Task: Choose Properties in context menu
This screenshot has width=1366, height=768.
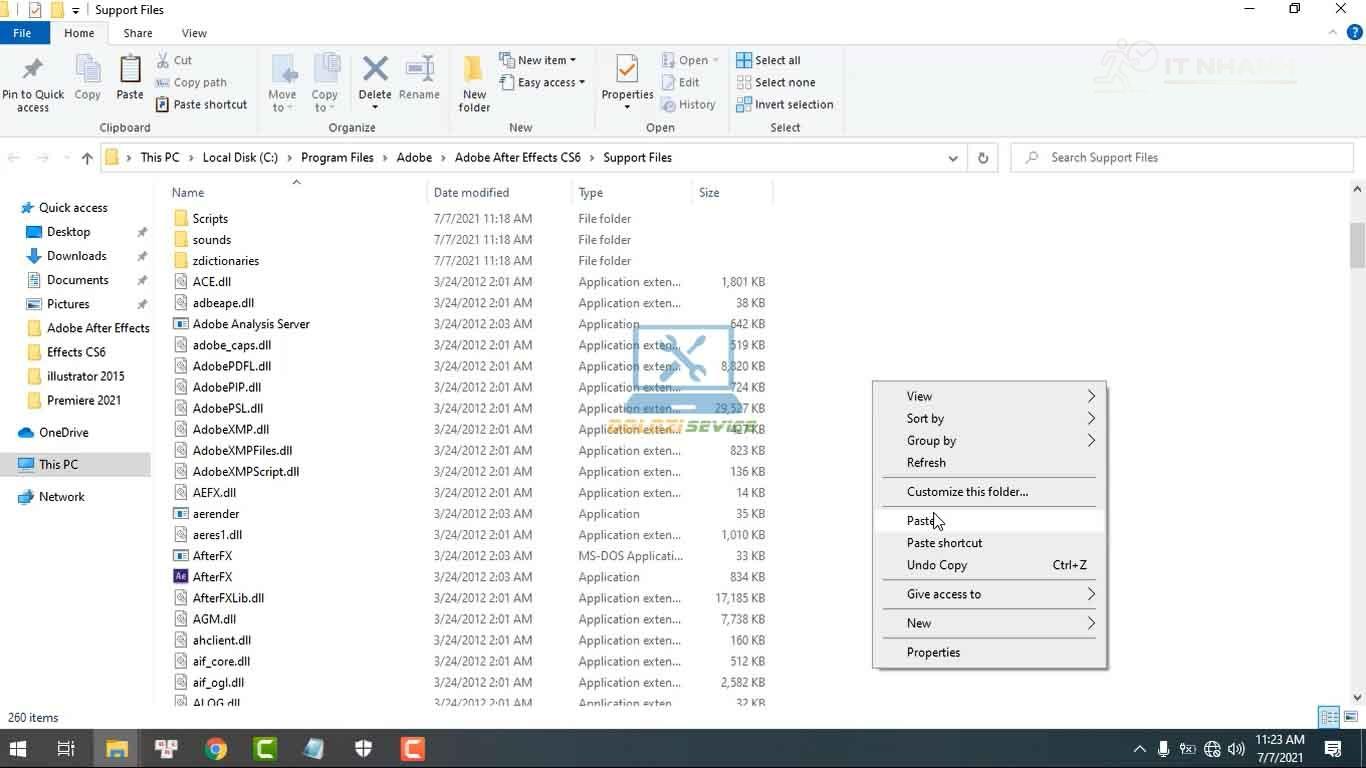Action: (x=990, y=651)
